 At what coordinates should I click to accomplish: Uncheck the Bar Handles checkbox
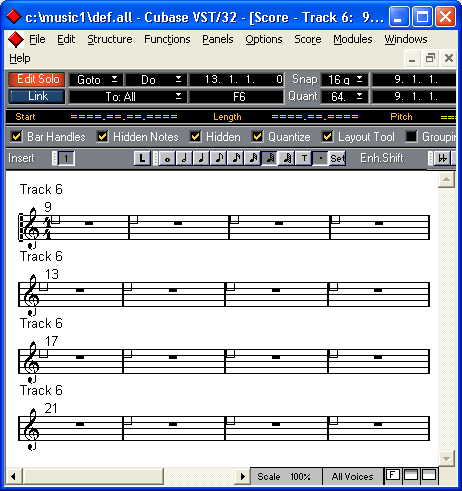(x=16, y=137)
